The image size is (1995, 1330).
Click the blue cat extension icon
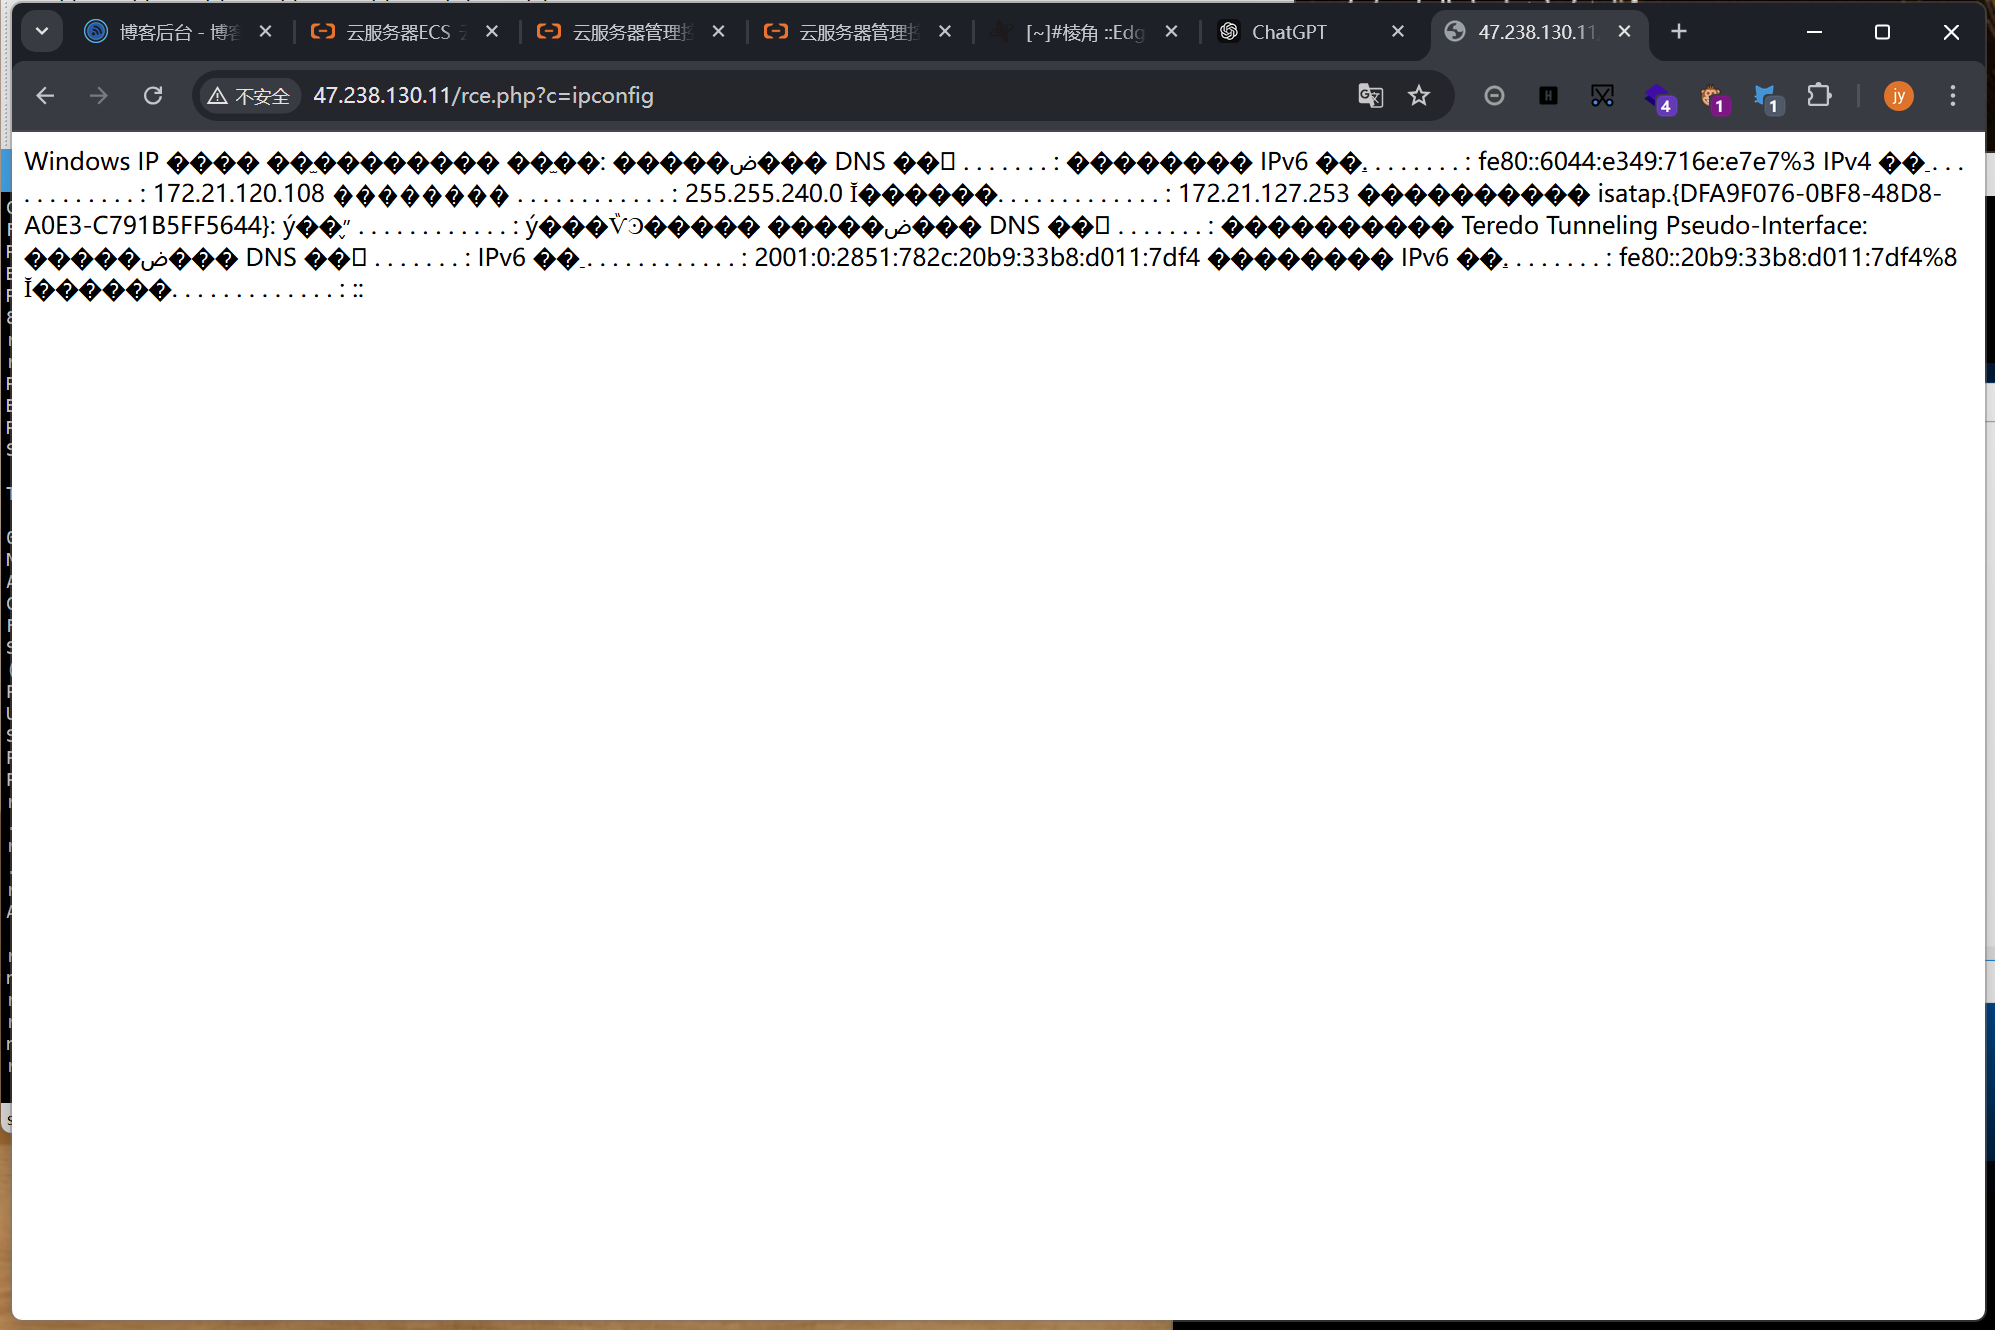[1766, 97]
